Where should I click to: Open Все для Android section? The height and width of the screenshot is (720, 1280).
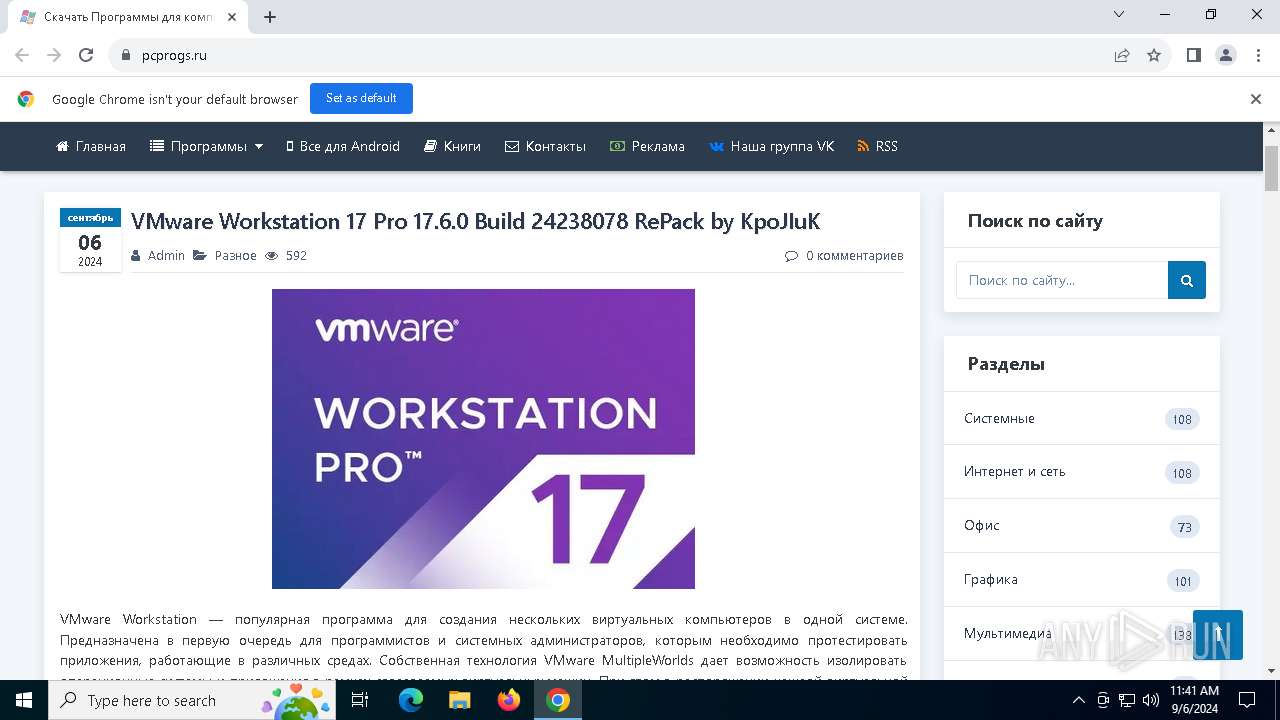(343, 146)
